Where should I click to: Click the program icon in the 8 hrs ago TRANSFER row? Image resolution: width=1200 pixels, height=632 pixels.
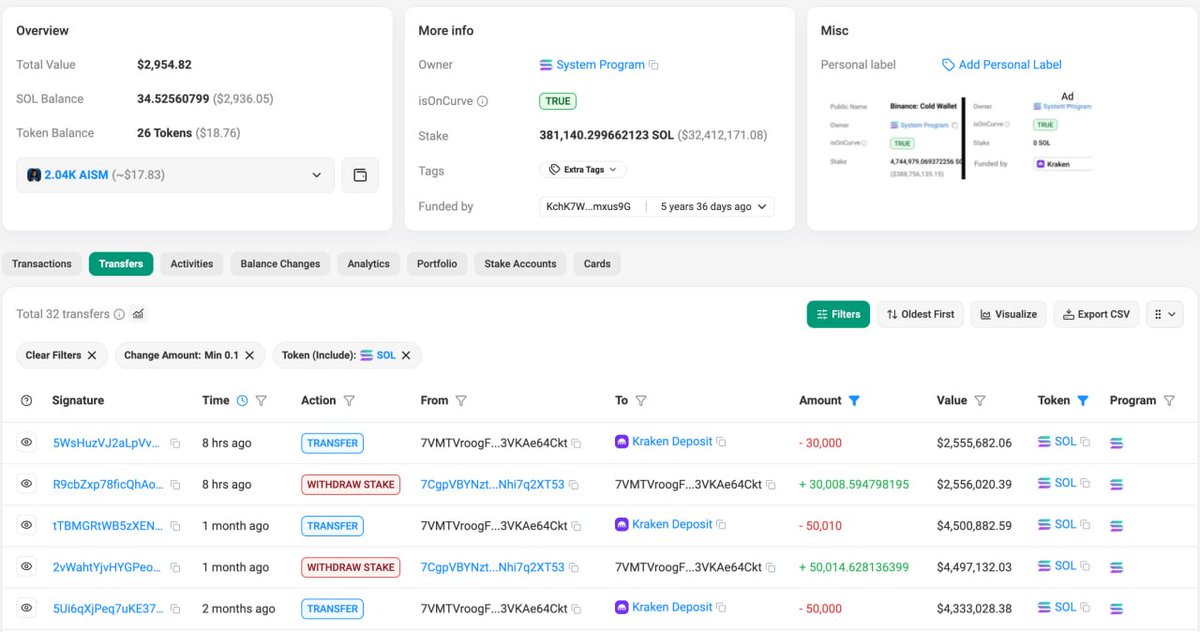tap(1117, 442)
